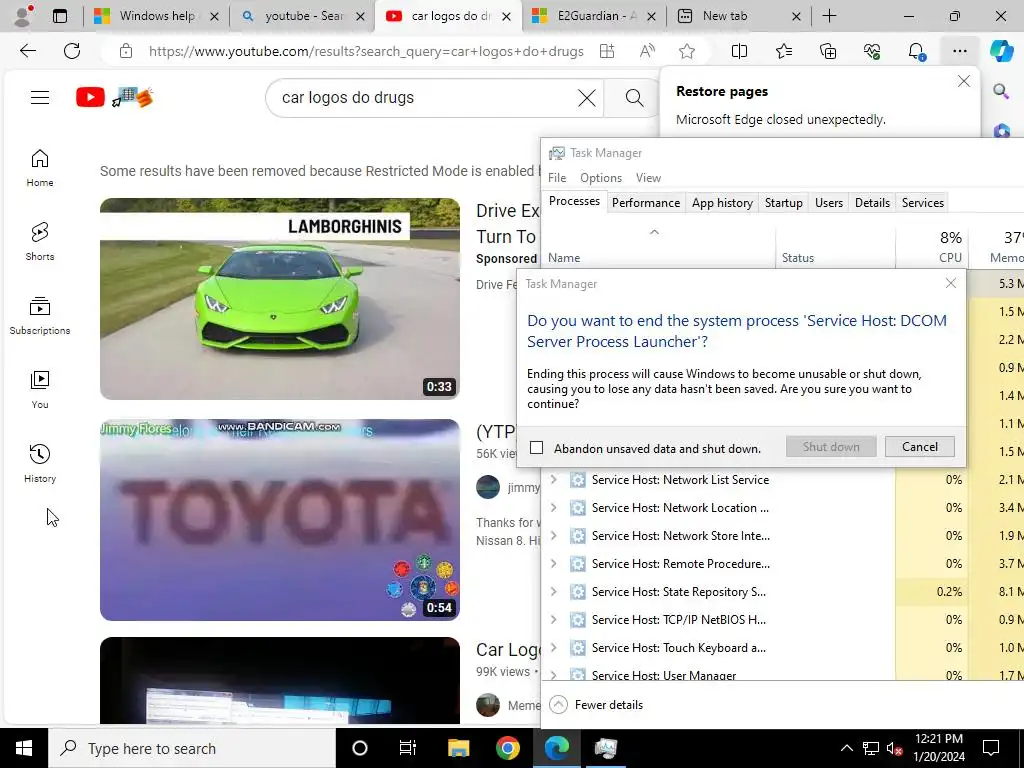Expand Service Host: Network Store Interface row
This screenshot has height=768, width=1024.
pos(554,536)
